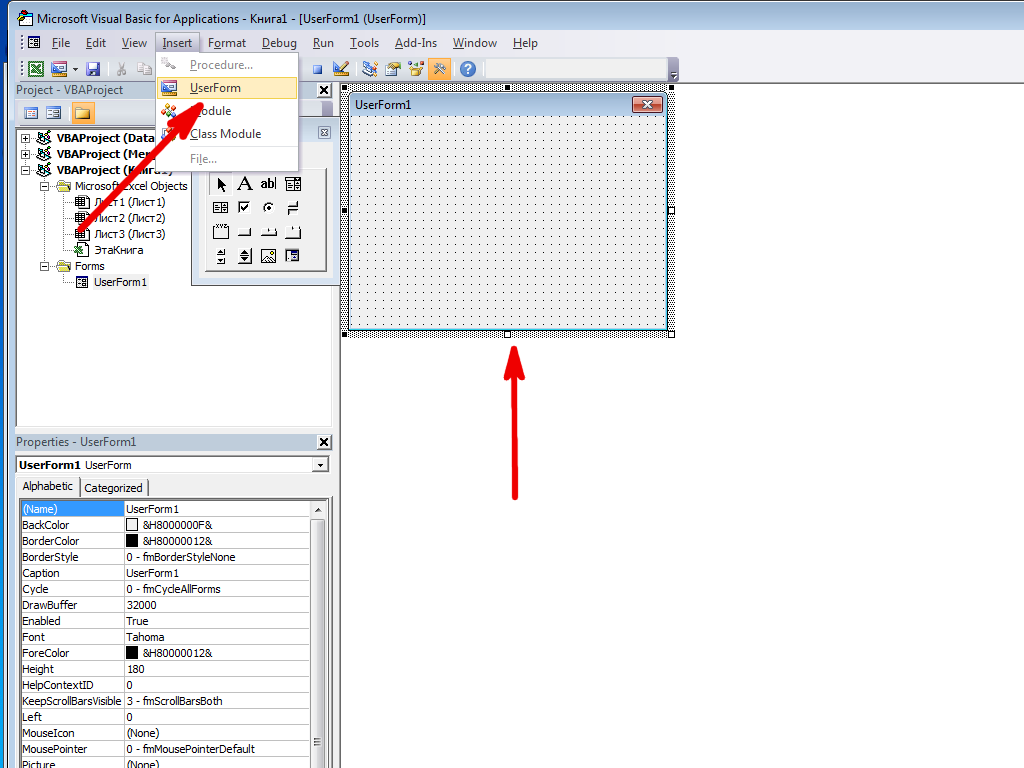Expand the VBAProject (Data…) tree node
Image resolution: width=1024 pixels, height=768 pixels.
(25, 138)
